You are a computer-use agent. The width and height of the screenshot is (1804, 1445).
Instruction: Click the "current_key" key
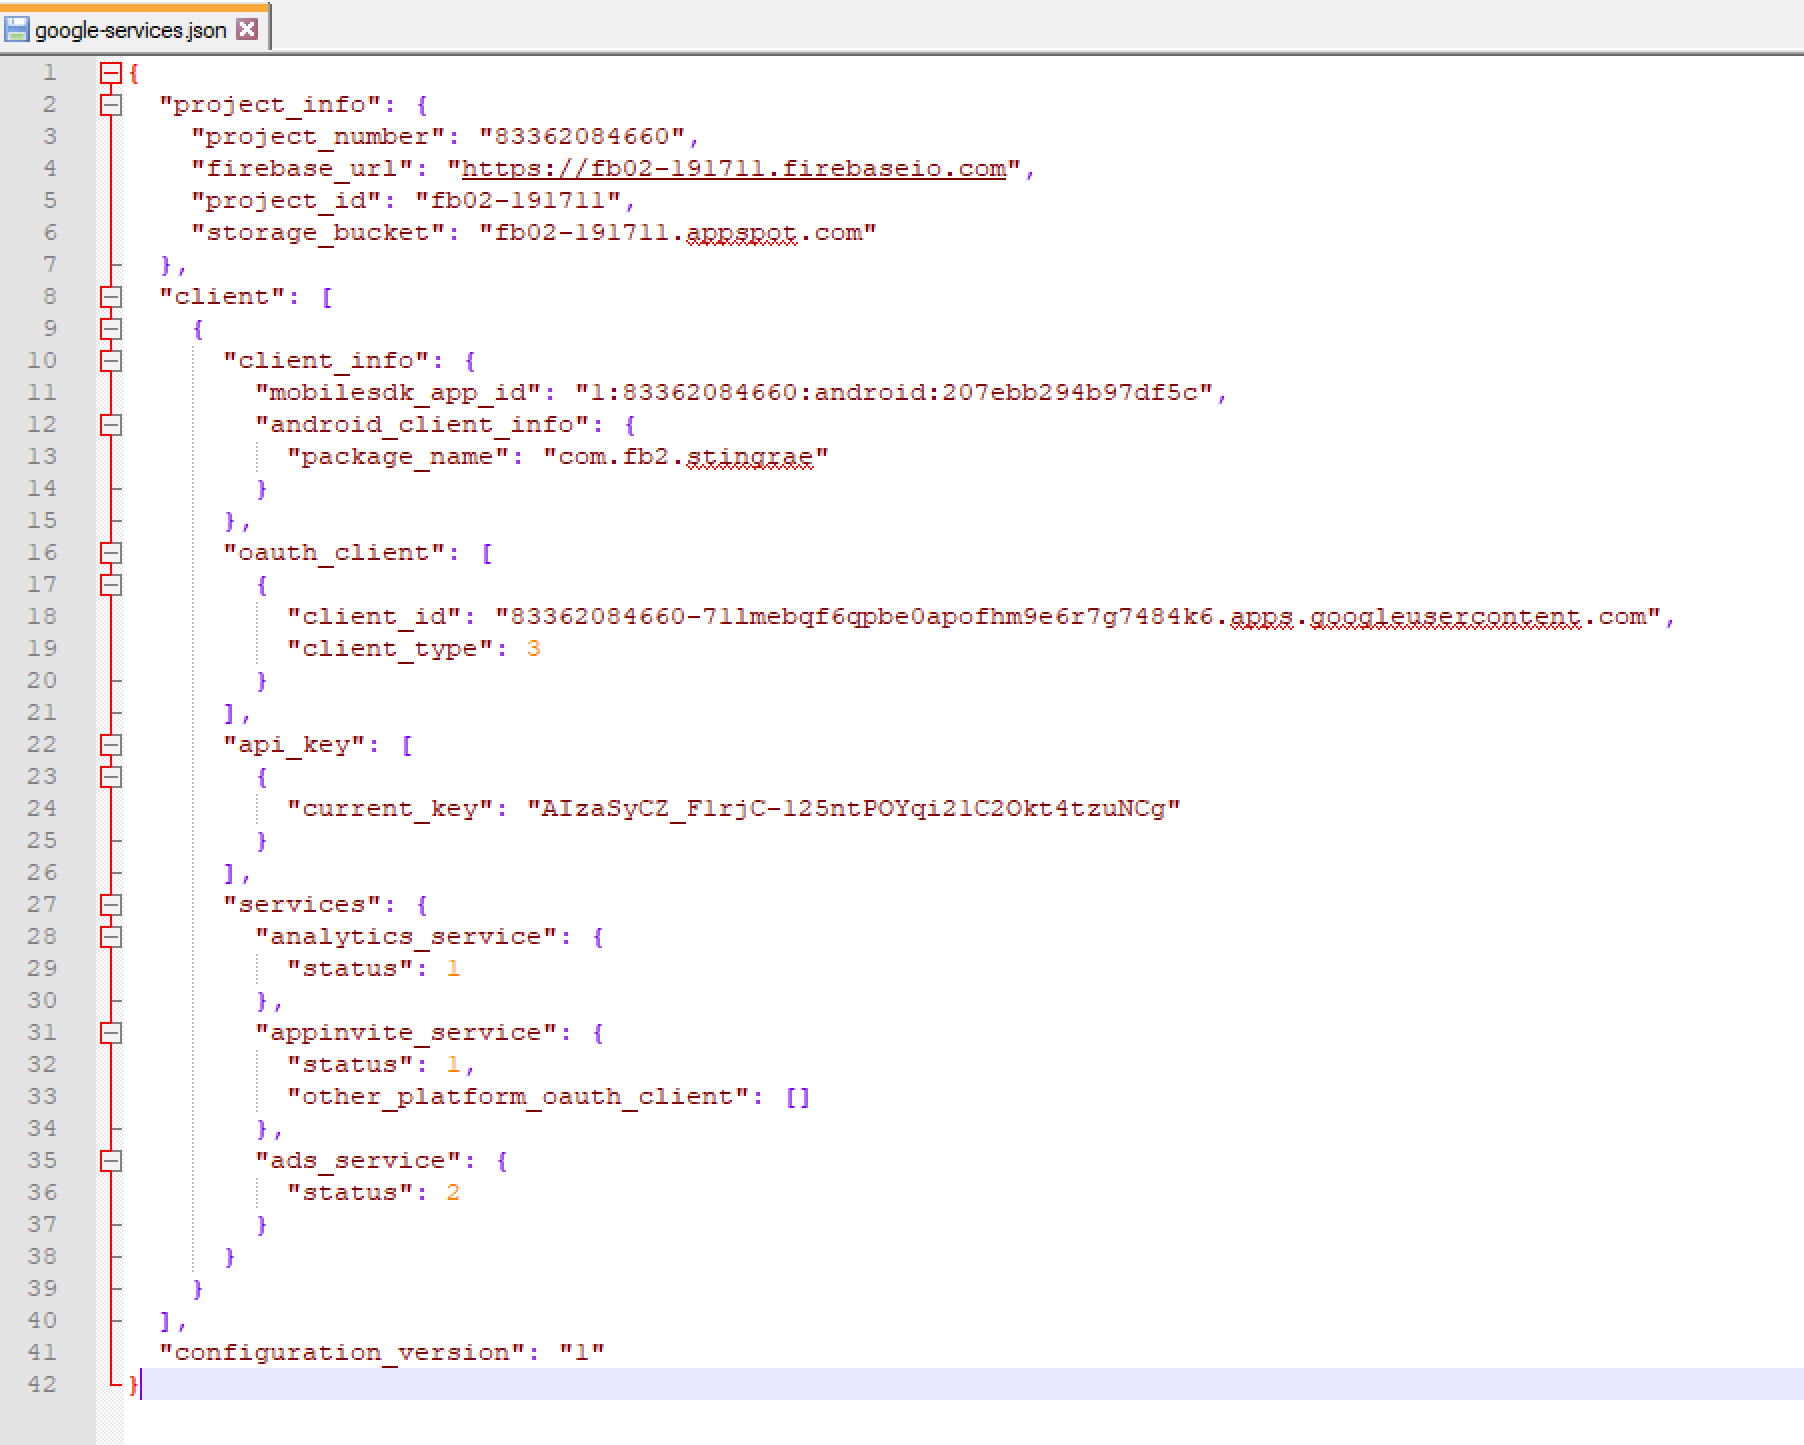(397, 809)
